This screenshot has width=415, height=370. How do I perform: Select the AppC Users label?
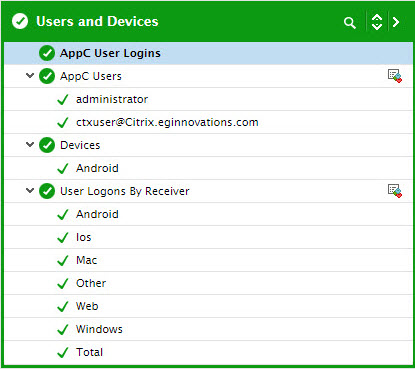point(91,76)
